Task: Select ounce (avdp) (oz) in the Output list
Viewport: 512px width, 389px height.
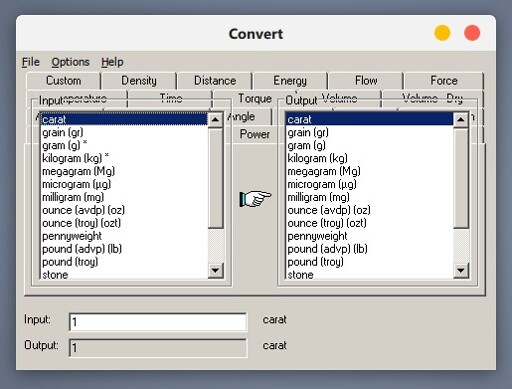Action: [370, 210]
